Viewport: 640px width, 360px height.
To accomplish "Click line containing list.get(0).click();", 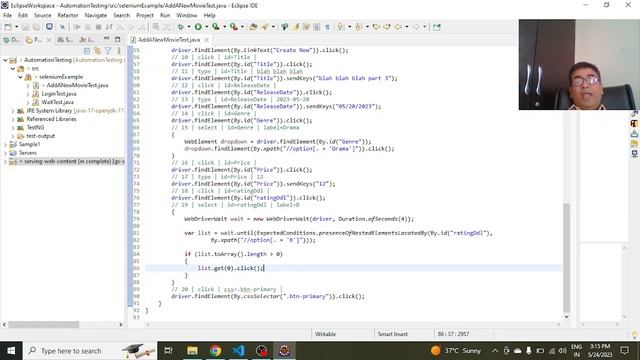I will pyautogui.click(x=353, y=268).
